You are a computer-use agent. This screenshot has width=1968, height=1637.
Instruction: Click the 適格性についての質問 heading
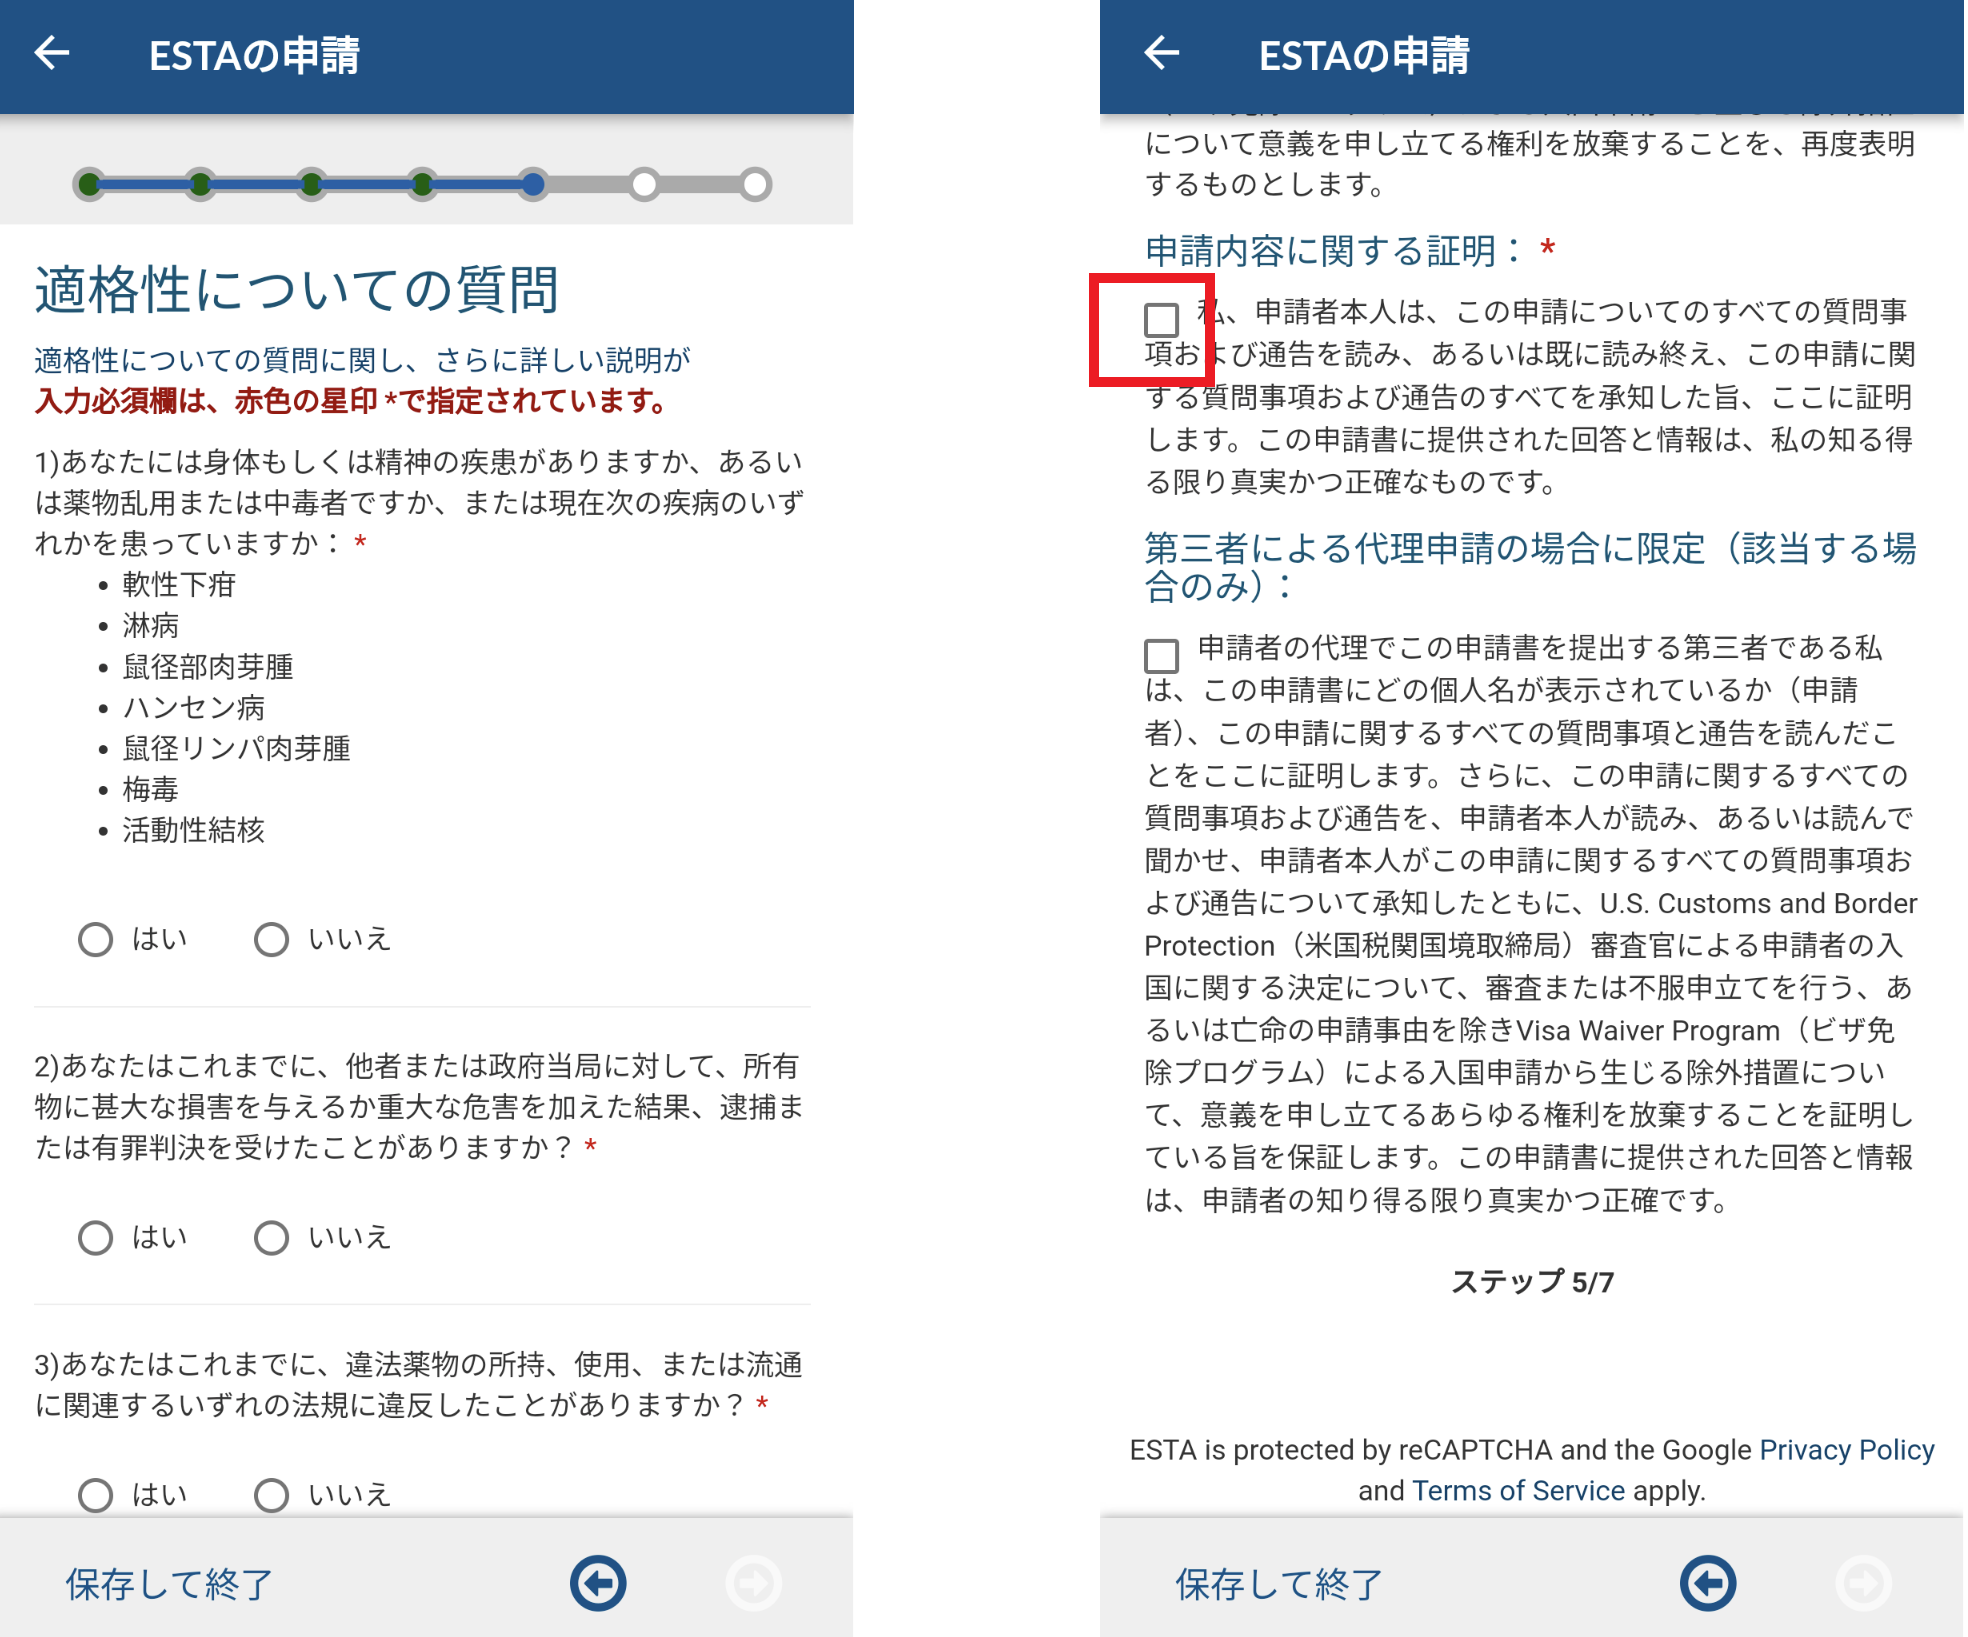(x=297, y=289)
